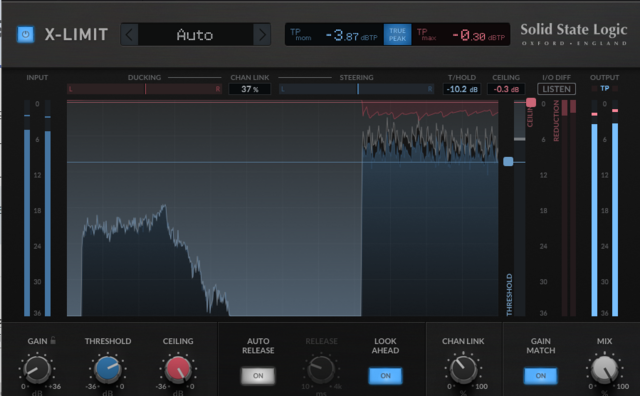This screenshot has width=640, height=396.
Task: Edit the CHAN LINK 37 % value field
Action: tap(250, 89)
